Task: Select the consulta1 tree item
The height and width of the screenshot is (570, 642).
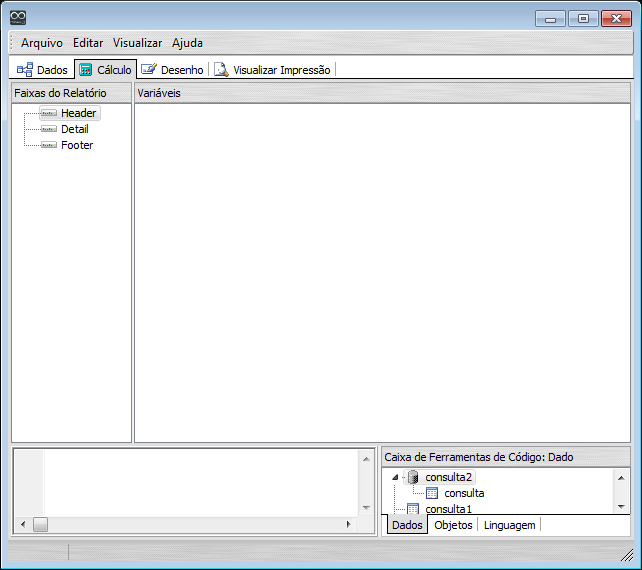Action: pyautogui.click(x=448, y=509)
